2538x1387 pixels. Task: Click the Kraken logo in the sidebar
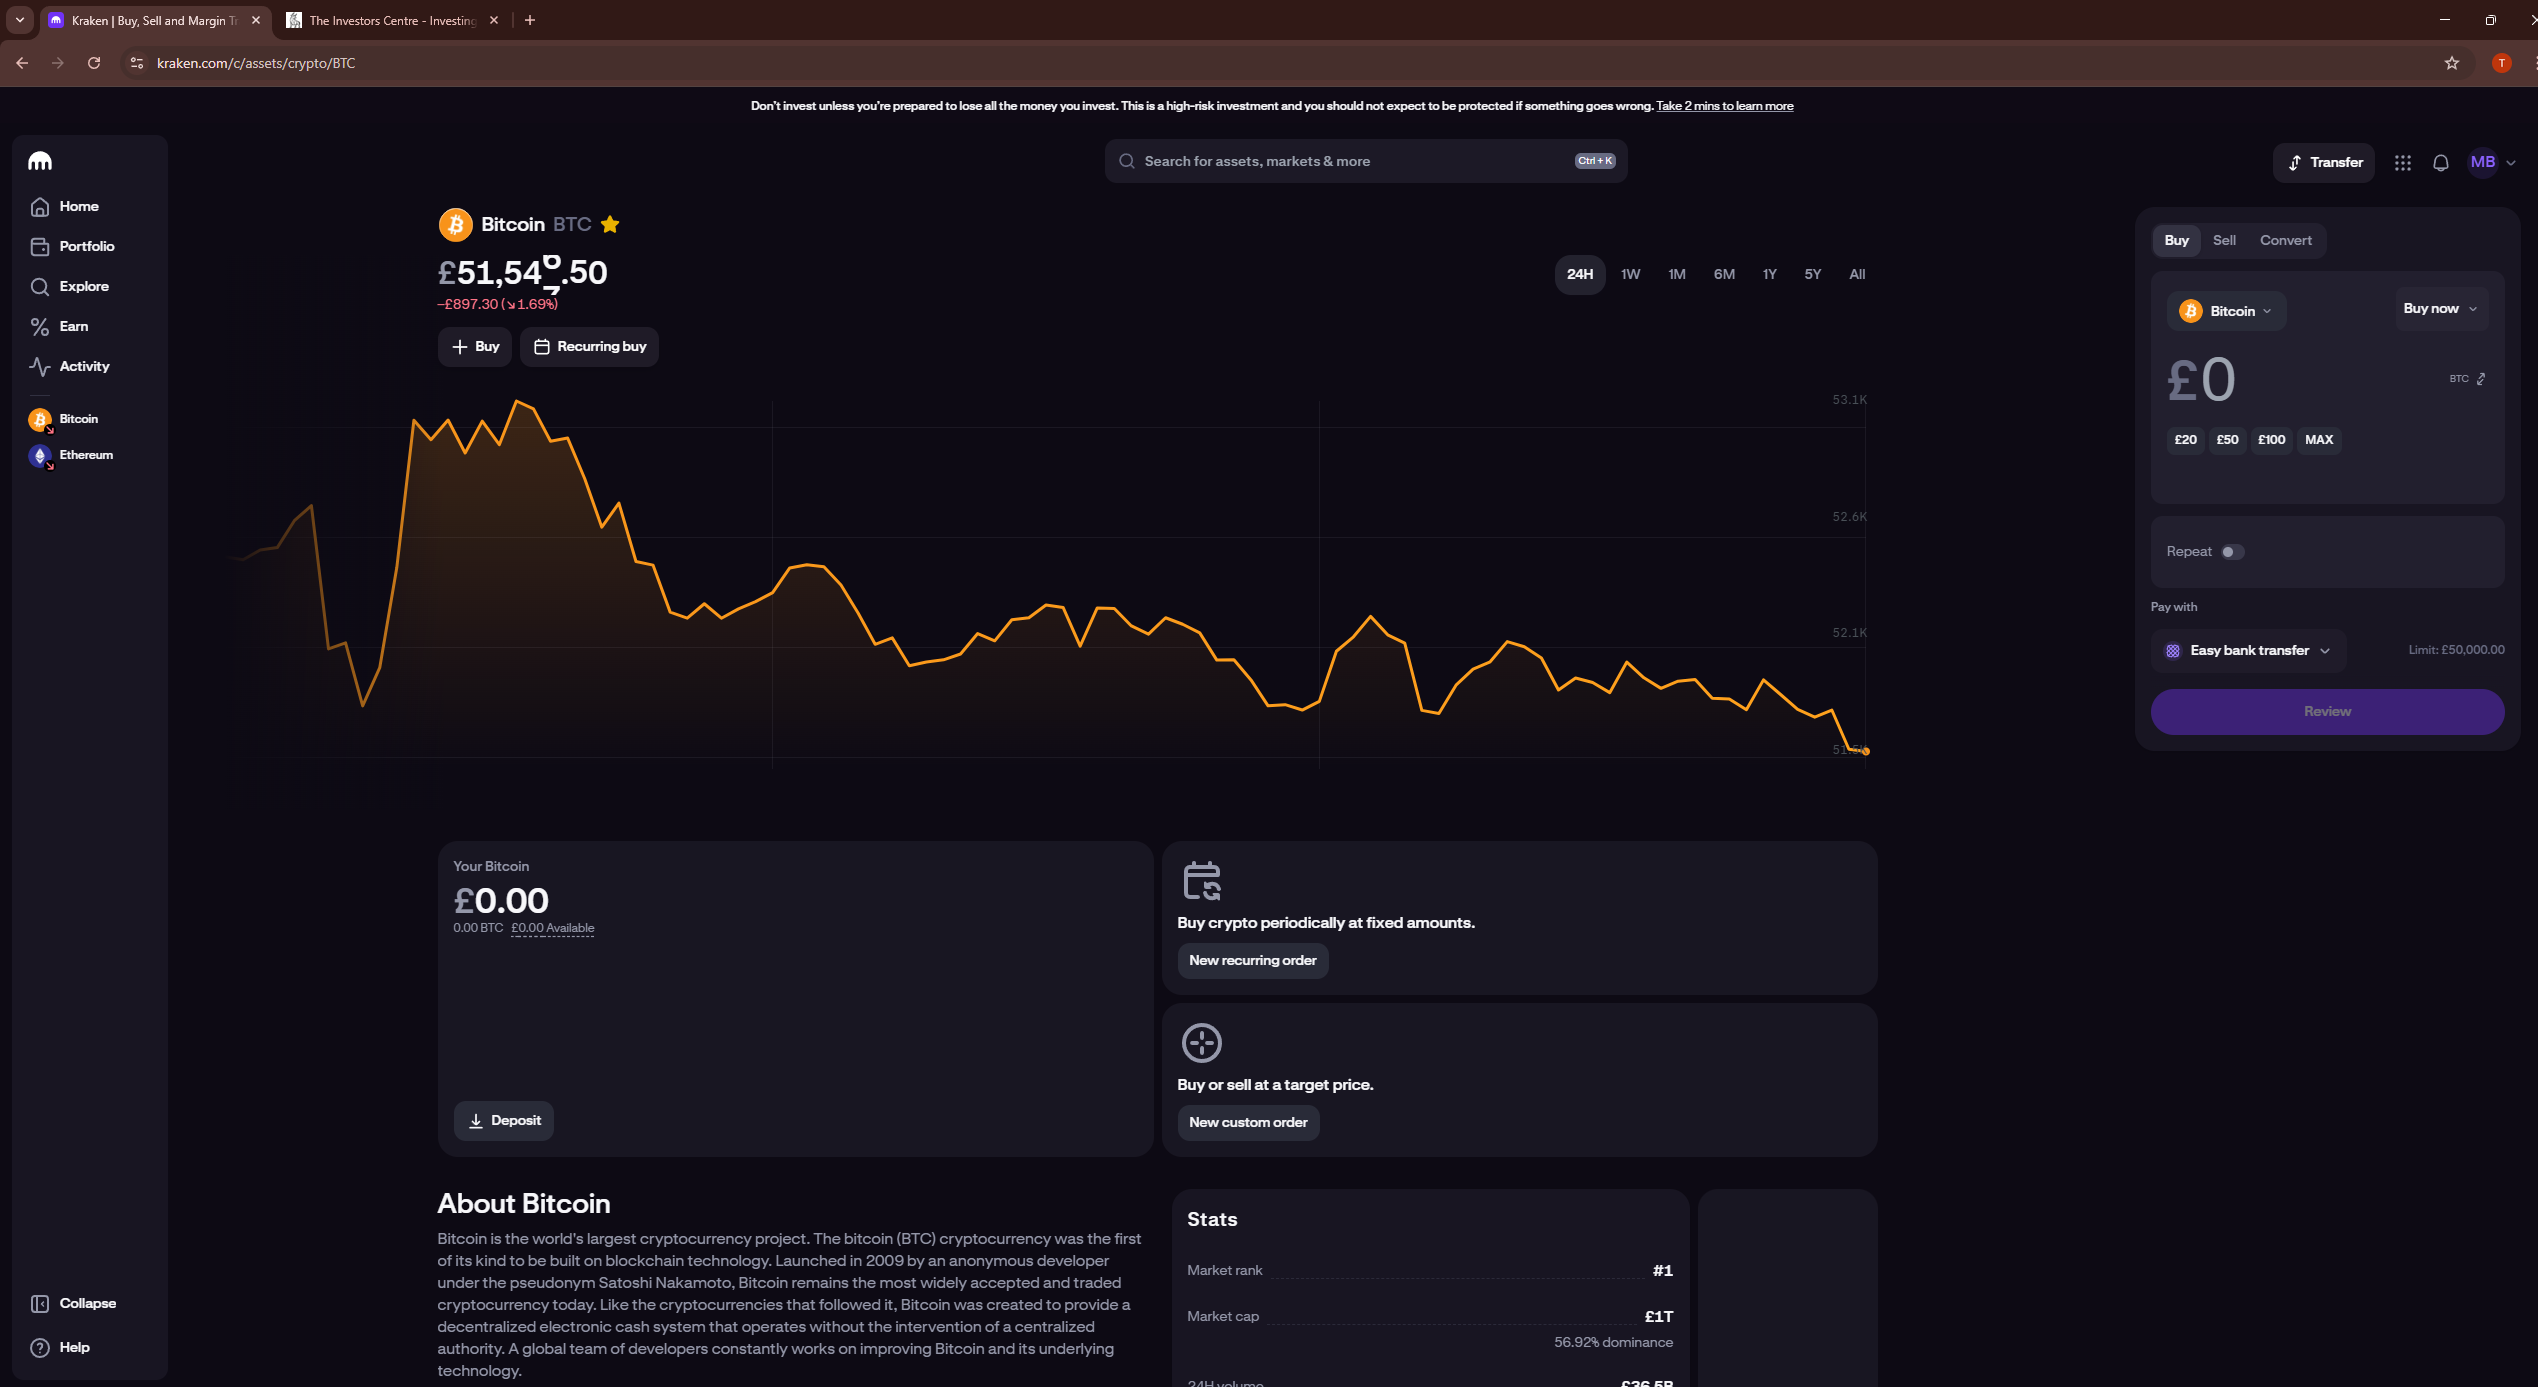[40, 161]
